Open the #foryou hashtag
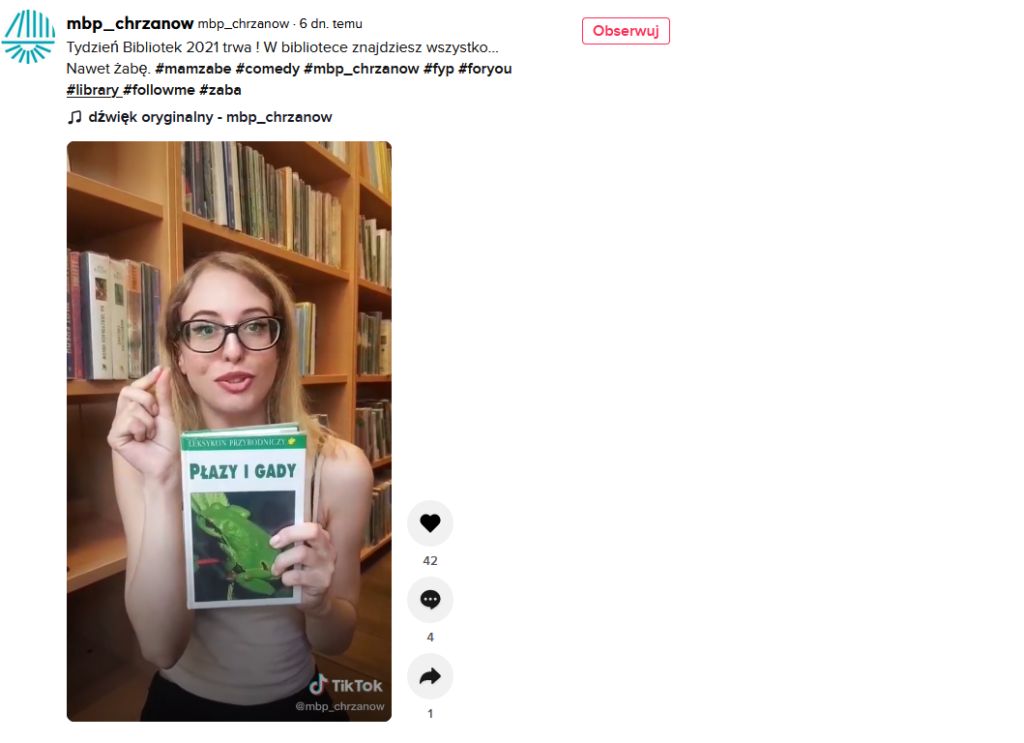This screenshot has height=743, width=1024. tap(485, 69)
